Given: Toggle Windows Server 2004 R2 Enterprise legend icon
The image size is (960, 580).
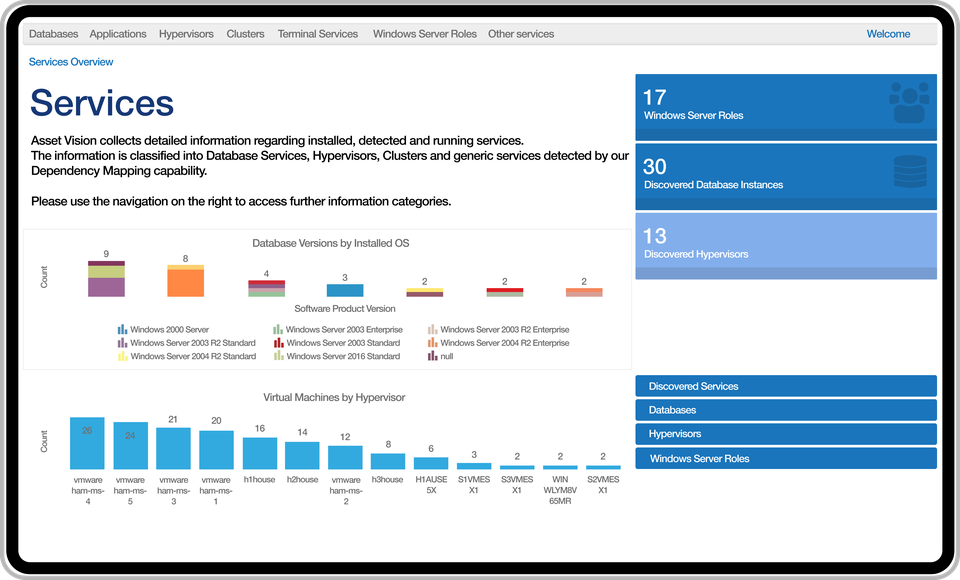Looking at the screenshot, I should [x=432, y=343].
